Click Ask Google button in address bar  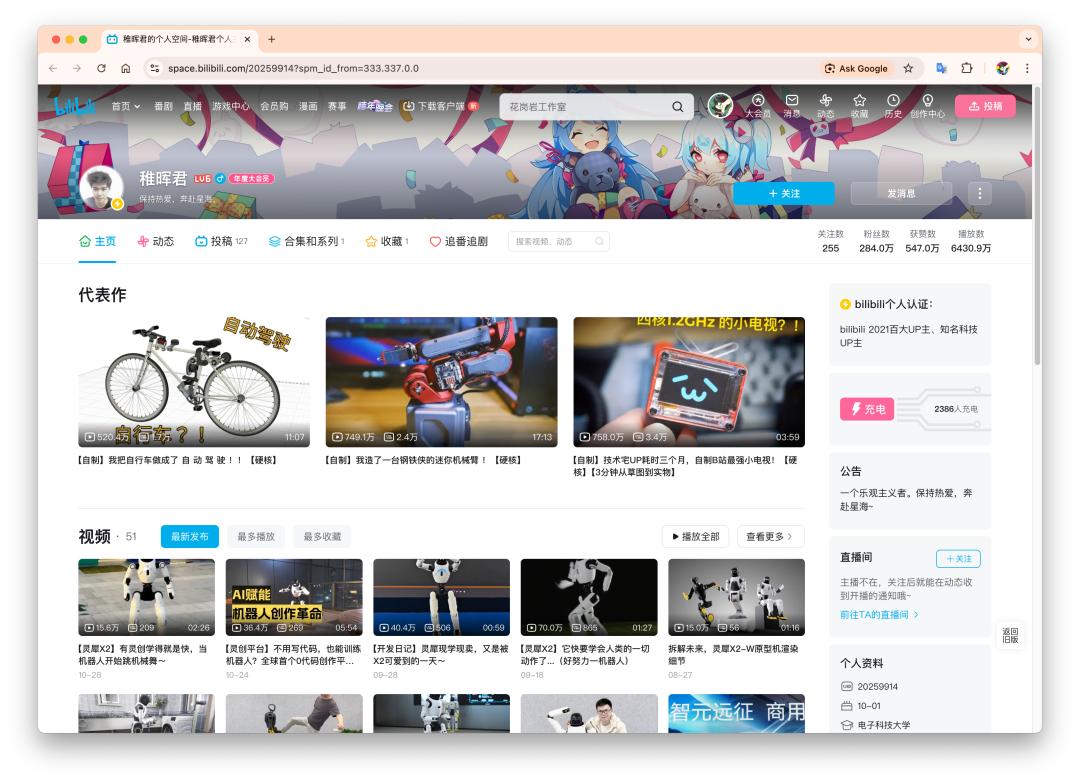tap(856, 68)
